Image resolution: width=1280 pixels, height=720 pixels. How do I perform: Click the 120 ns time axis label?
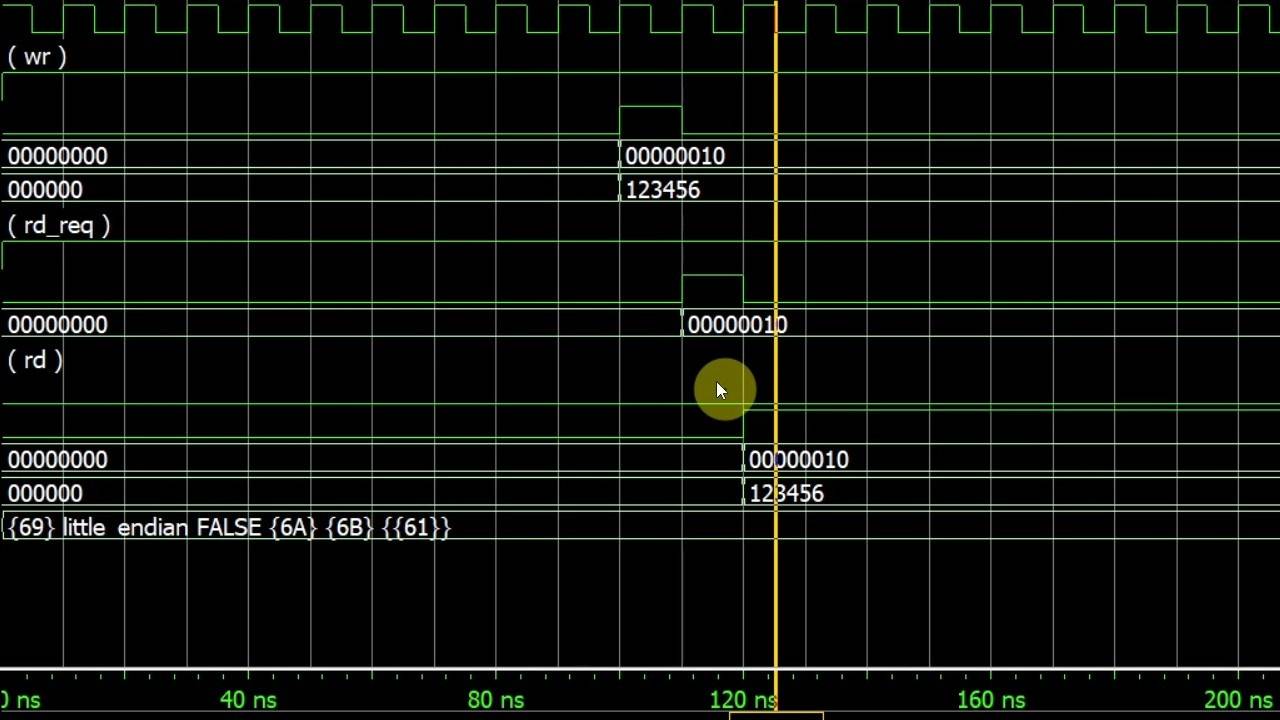(743, 700)
